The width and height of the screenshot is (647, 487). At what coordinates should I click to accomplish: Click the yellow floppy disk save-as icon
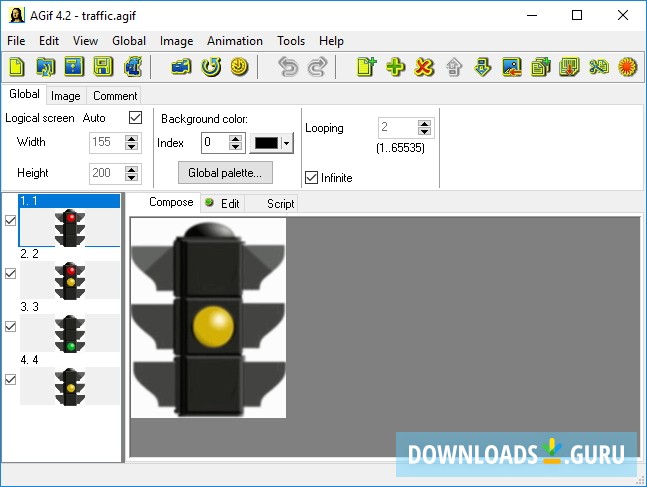103,67
